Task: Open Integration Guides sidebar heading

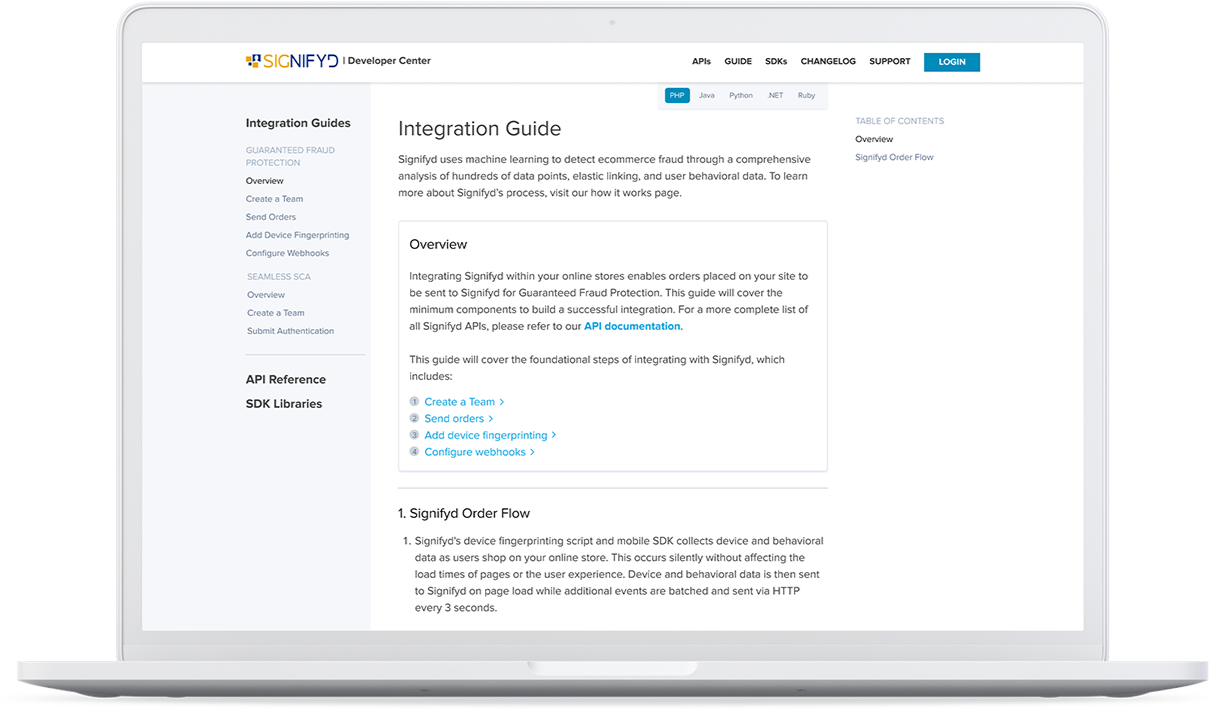Action: pyautogui.click(x=298, y=123)
